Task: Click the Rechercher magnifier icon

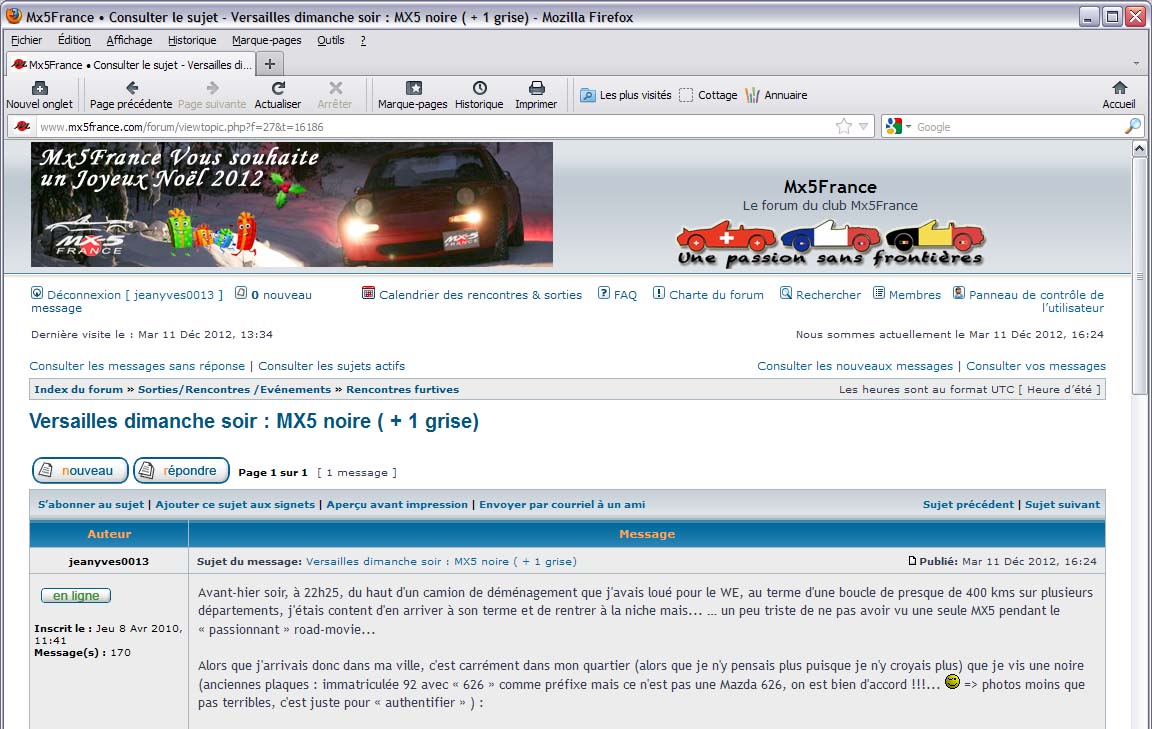Action: pyautogui.click(x=786, y=293)
